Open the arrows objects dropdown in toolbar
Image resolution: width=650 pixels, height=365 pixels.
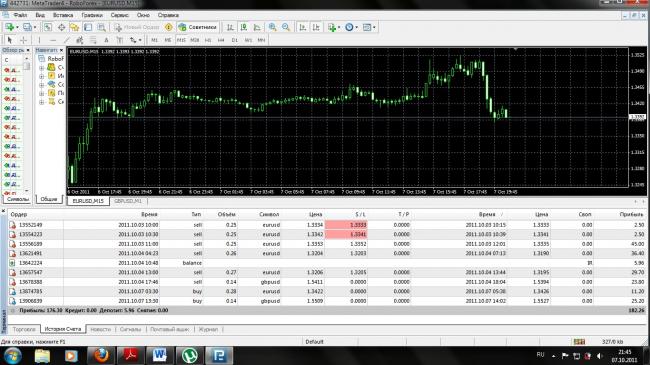coord(140,40)
